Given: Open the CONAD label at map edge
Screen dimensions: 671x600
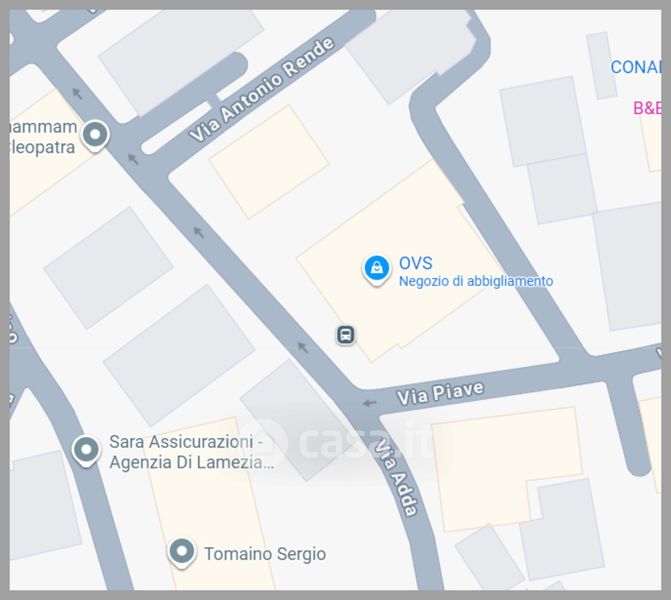Looking at the screenshot, I should [x=635, y=67].
